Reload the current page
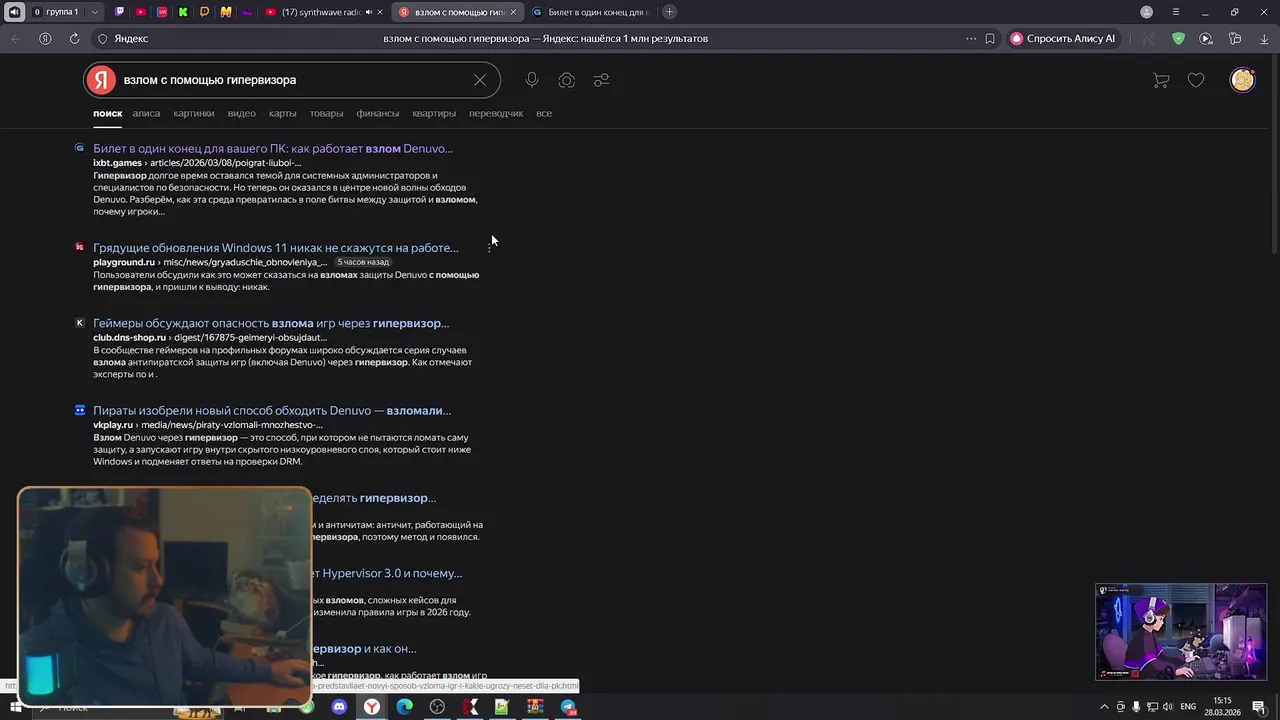The image size is (1280, 720). coord(74,38)
